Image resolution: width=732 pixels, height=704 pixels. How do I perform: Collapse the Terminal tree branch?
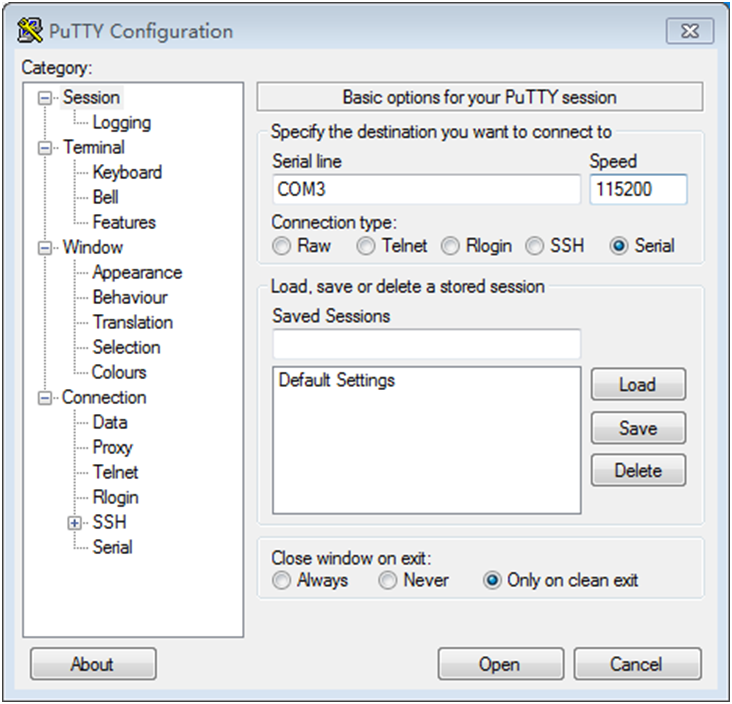click(44, 148)
